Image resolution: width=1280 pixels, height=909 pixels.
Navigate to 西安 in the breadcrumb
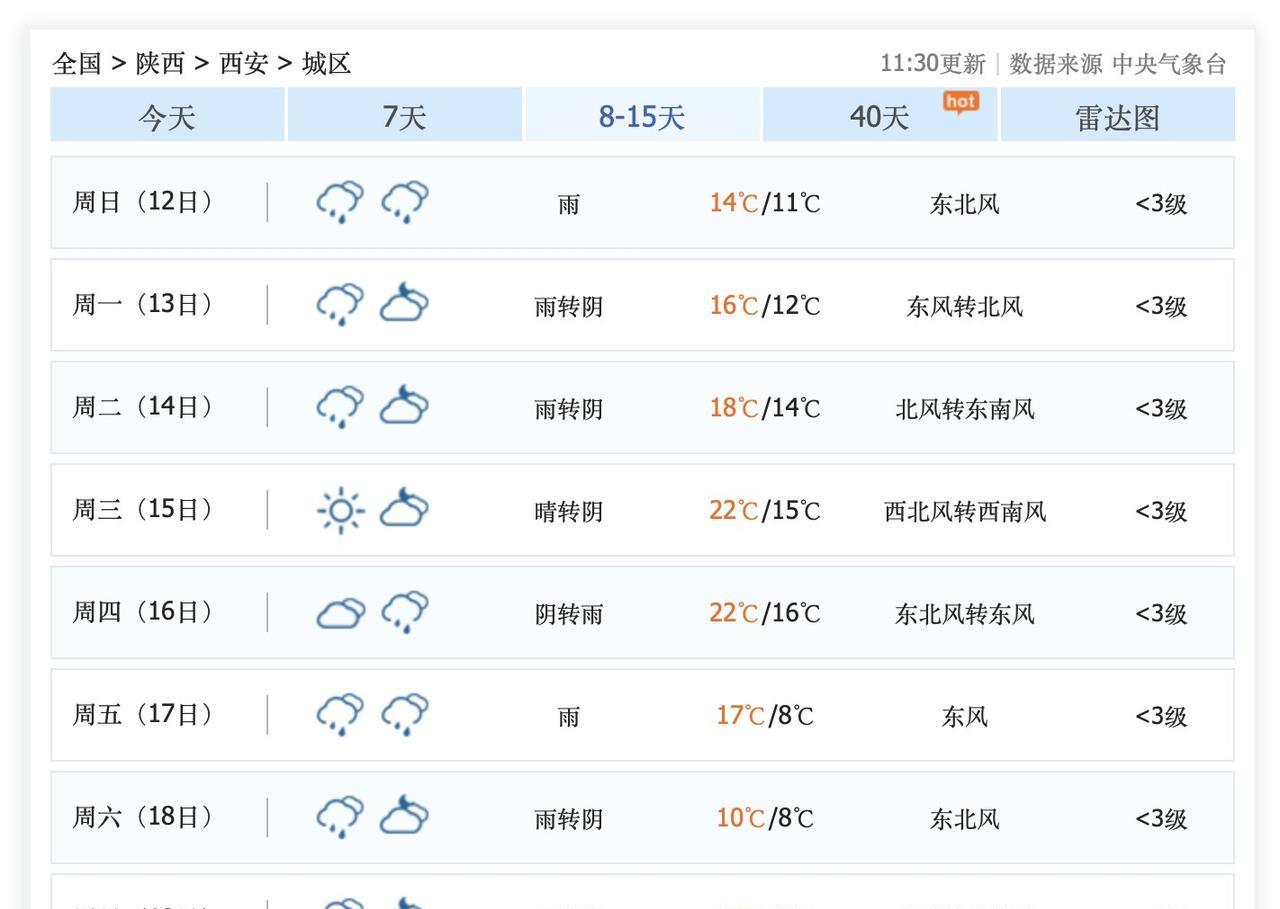tap(244, 64)
